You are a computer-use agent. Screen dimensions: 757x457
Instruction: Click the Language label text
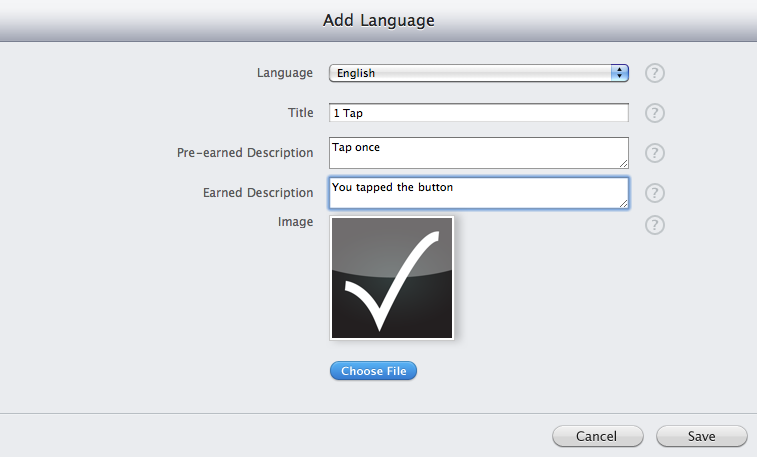click(x=285, y=73)
